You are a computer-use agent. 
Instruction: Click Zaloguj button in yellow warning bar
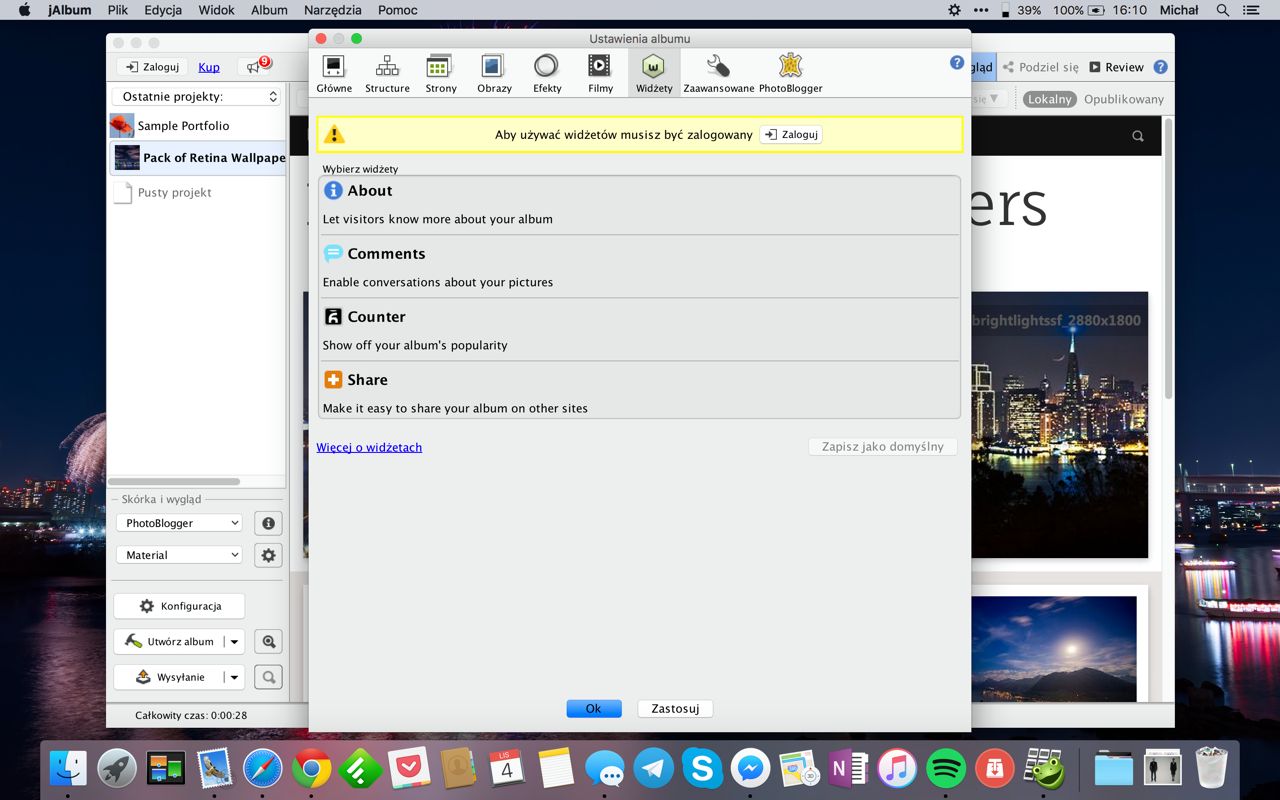[791, 134]
